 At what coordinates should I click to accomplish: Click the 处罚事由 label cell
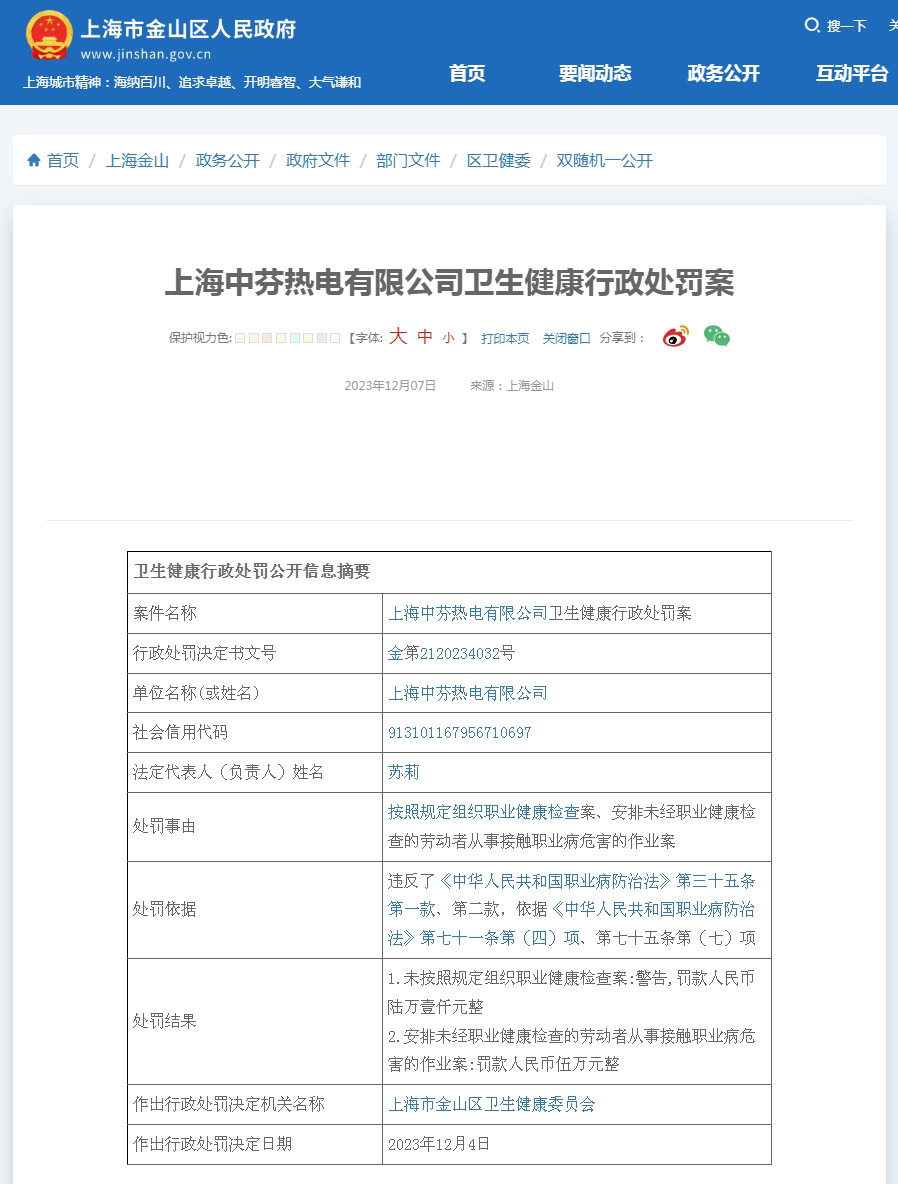point(255,827)
